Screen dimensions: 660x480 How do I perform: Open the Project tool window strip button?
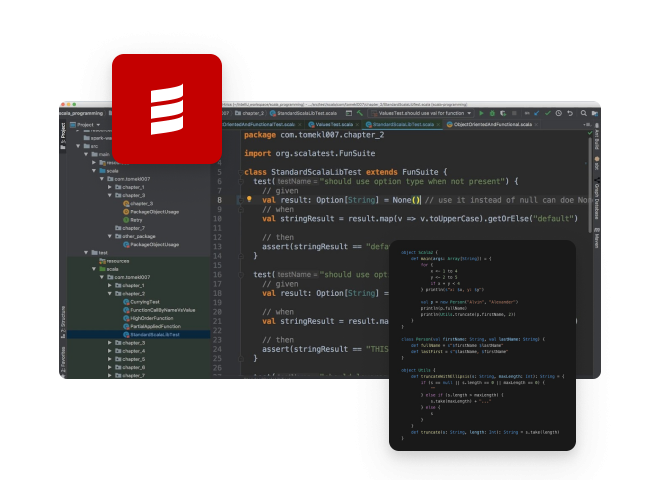pos(63,135)
